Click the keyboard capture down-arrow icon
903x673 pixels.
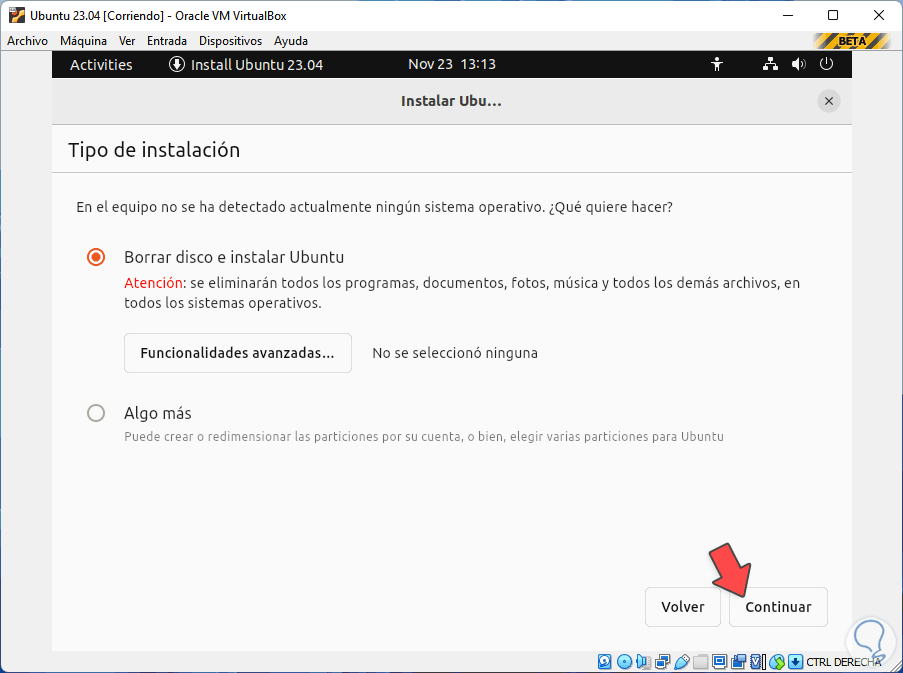pyautogui.click(x=795, y=661)
